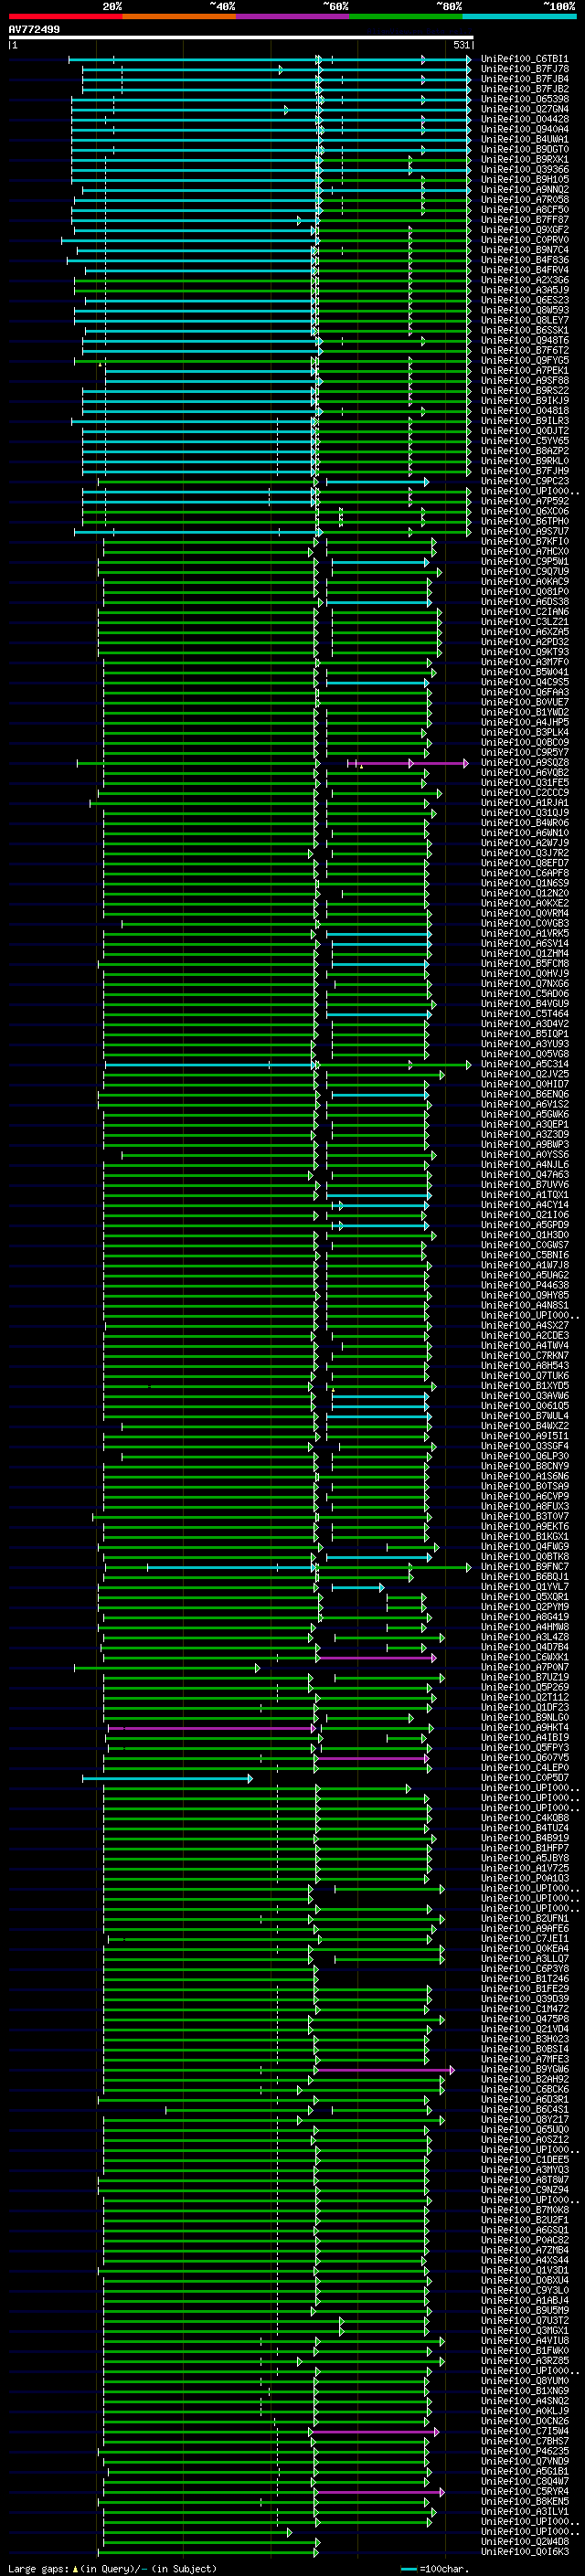
Task: Click the UniRef100_A1TQX1 subject label
Action: [x=525, y=1195]
